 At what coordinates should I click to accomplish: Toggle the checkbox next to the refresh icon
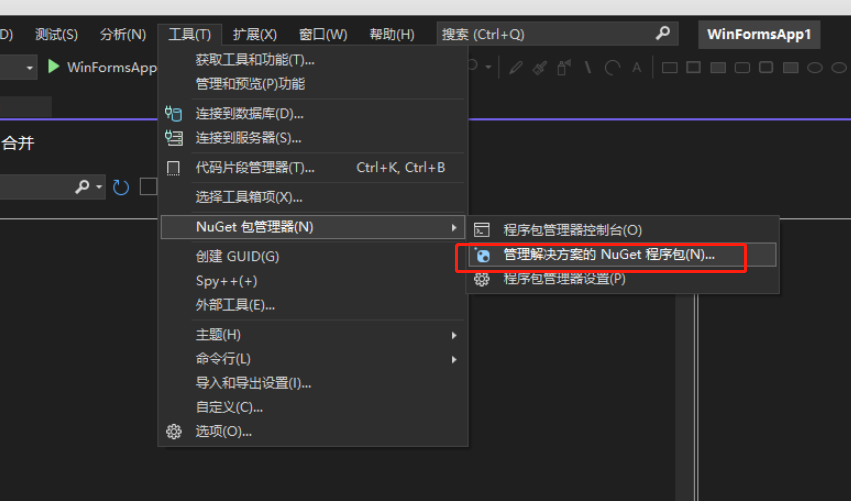pyautogui.click(x=148, y=186)
